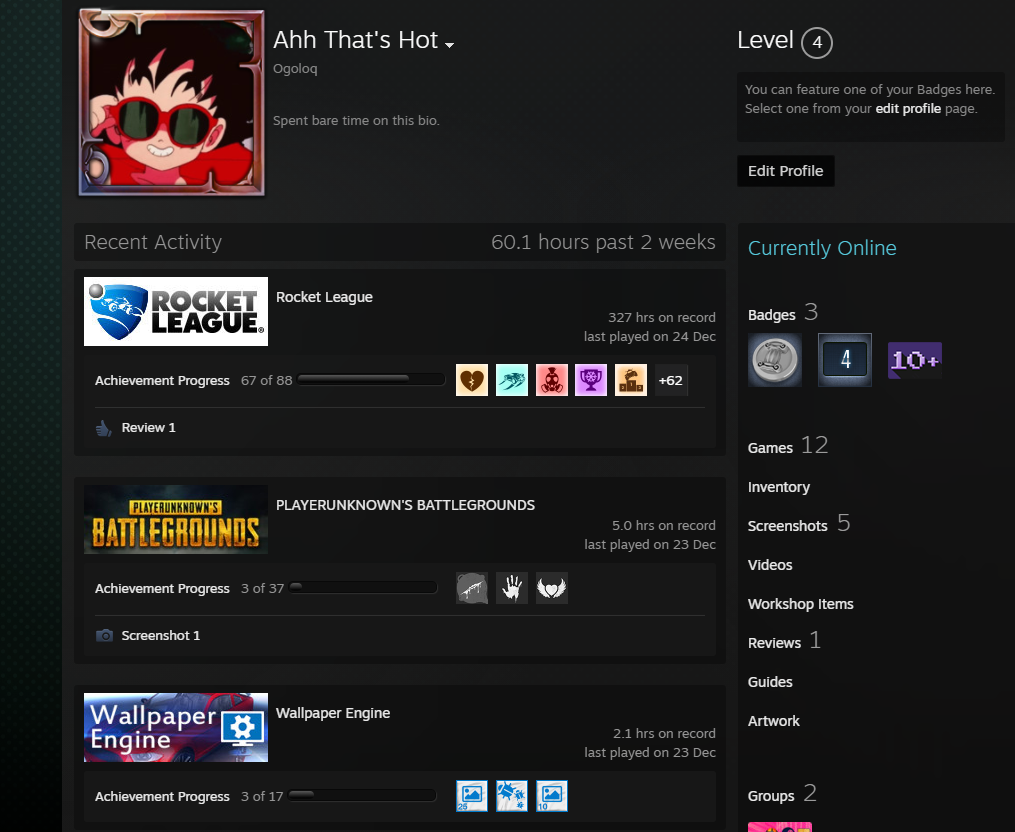Viewport: 1015px width, 832px height.
Task: Click the Wallpaper Engine picture achievement marked 25
Action: click(472, 796)
